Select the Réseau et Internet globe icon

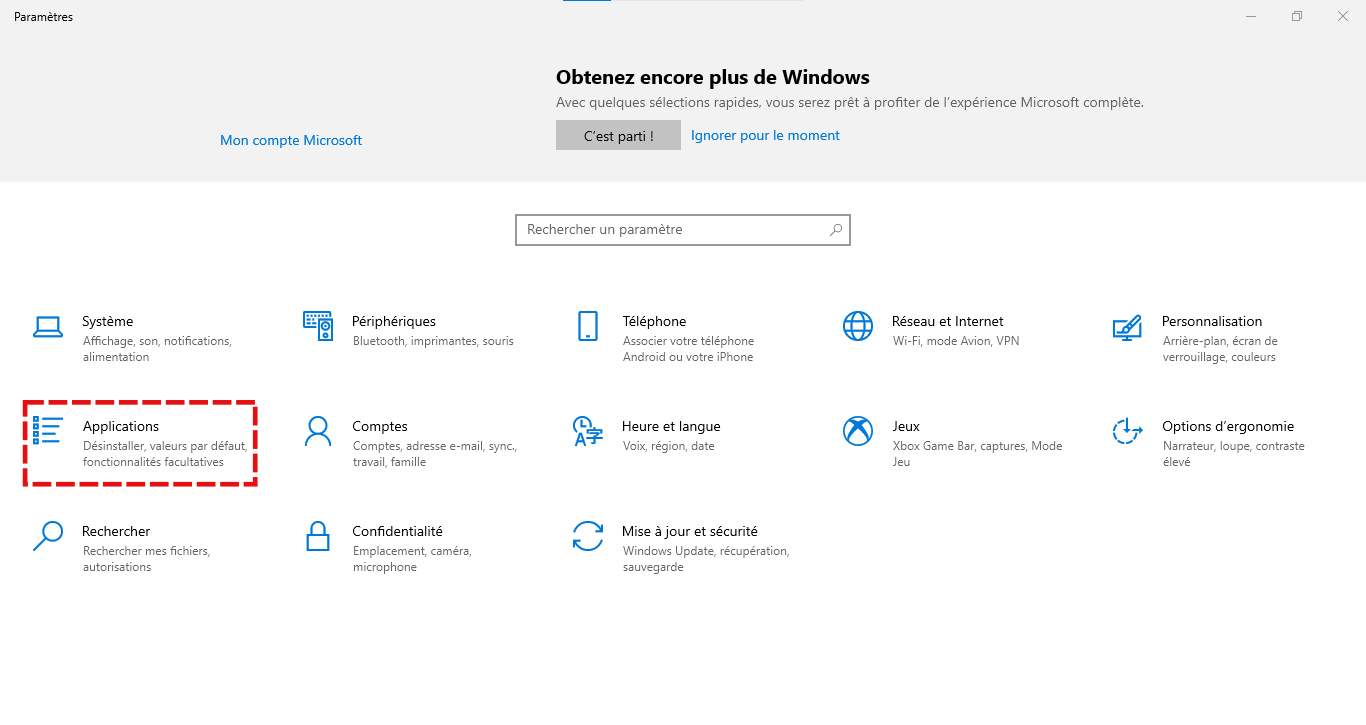[857, 326]
